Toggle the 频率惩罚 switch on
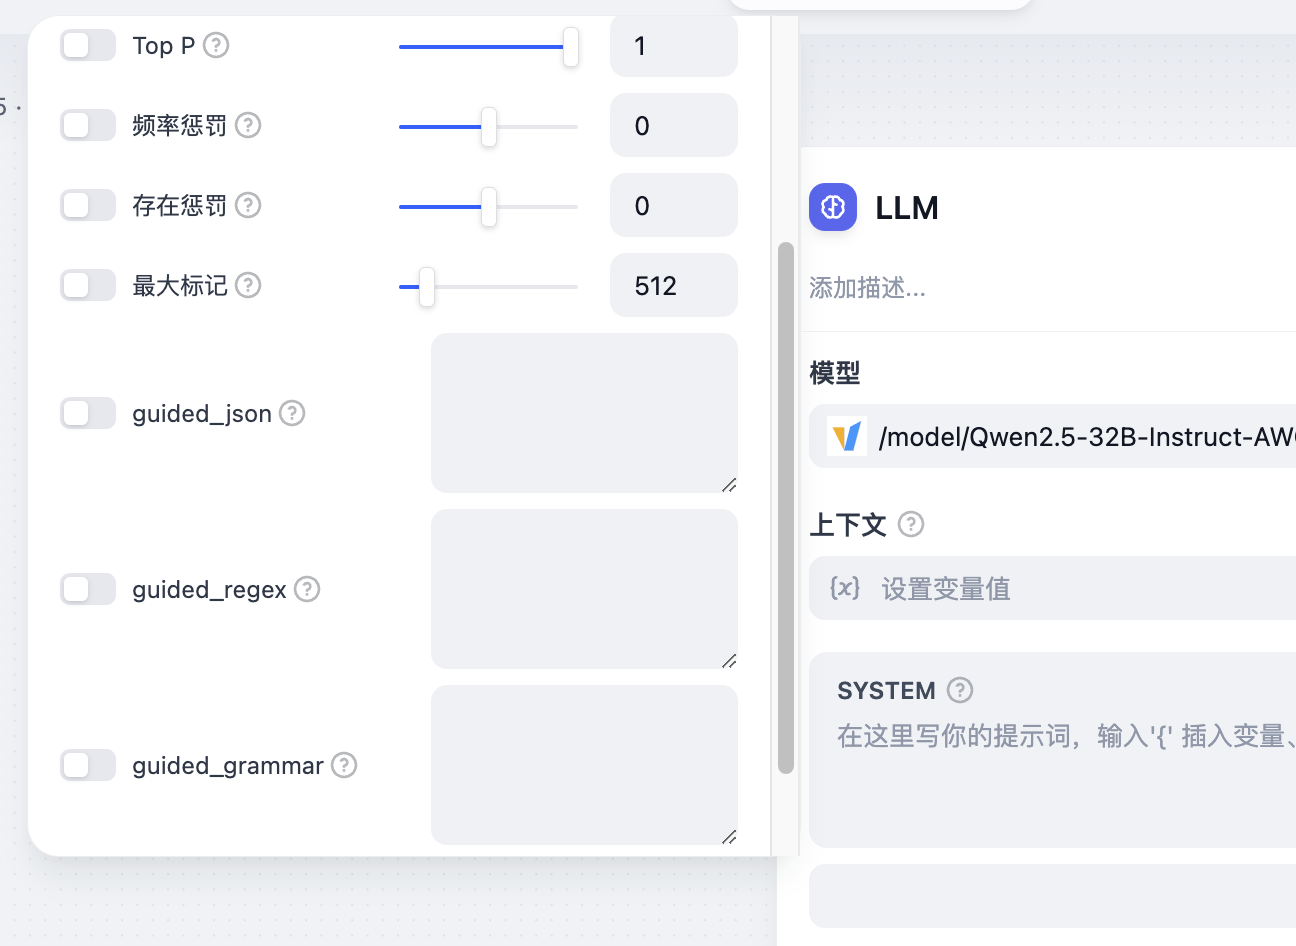 coord(88,125)
